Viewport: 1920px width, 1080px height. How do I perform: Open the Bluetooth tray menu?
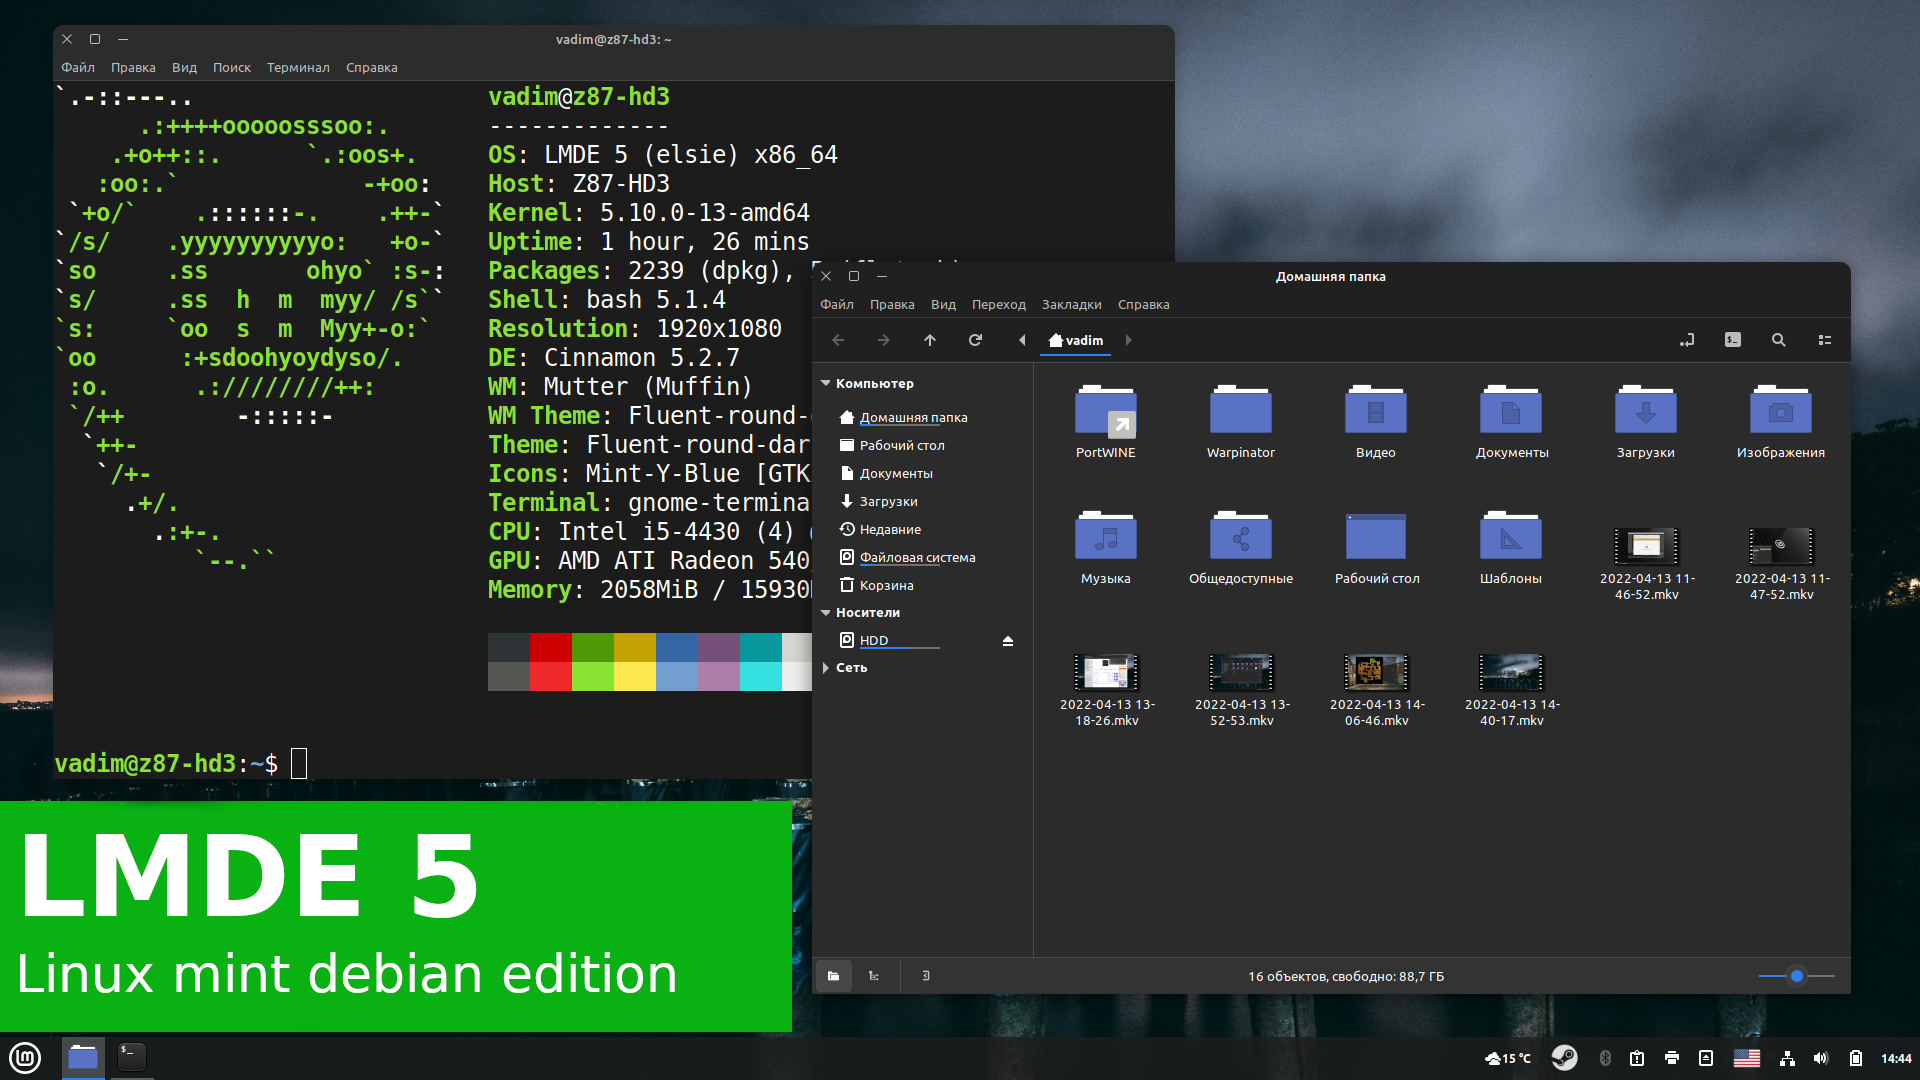pos(1604,1057)
